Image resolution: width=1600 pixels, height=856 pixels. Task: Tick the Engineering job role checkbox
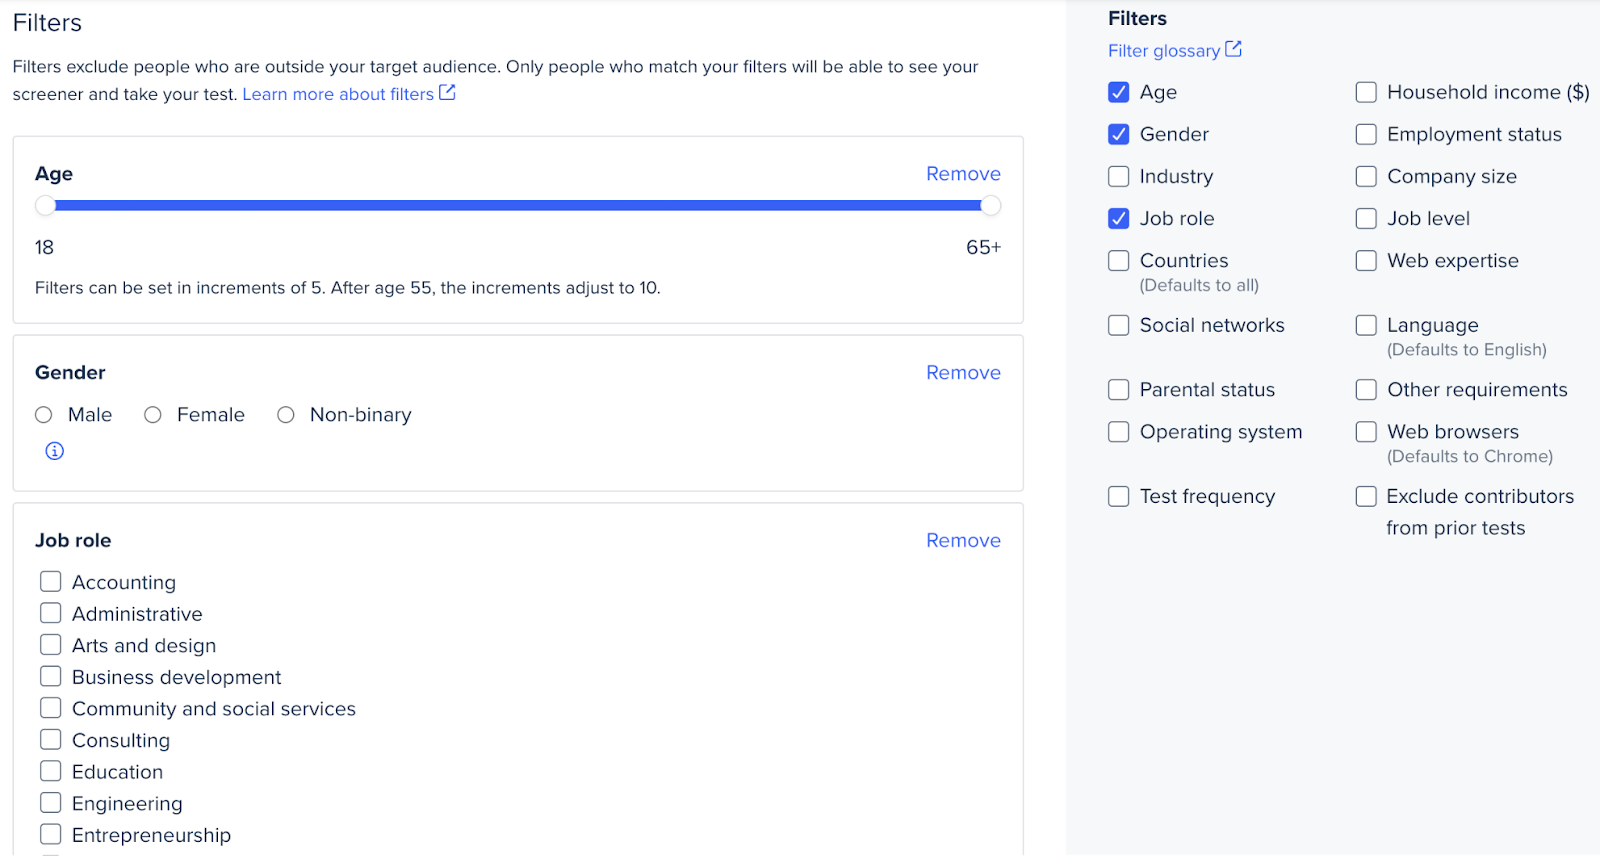(51, 803)
